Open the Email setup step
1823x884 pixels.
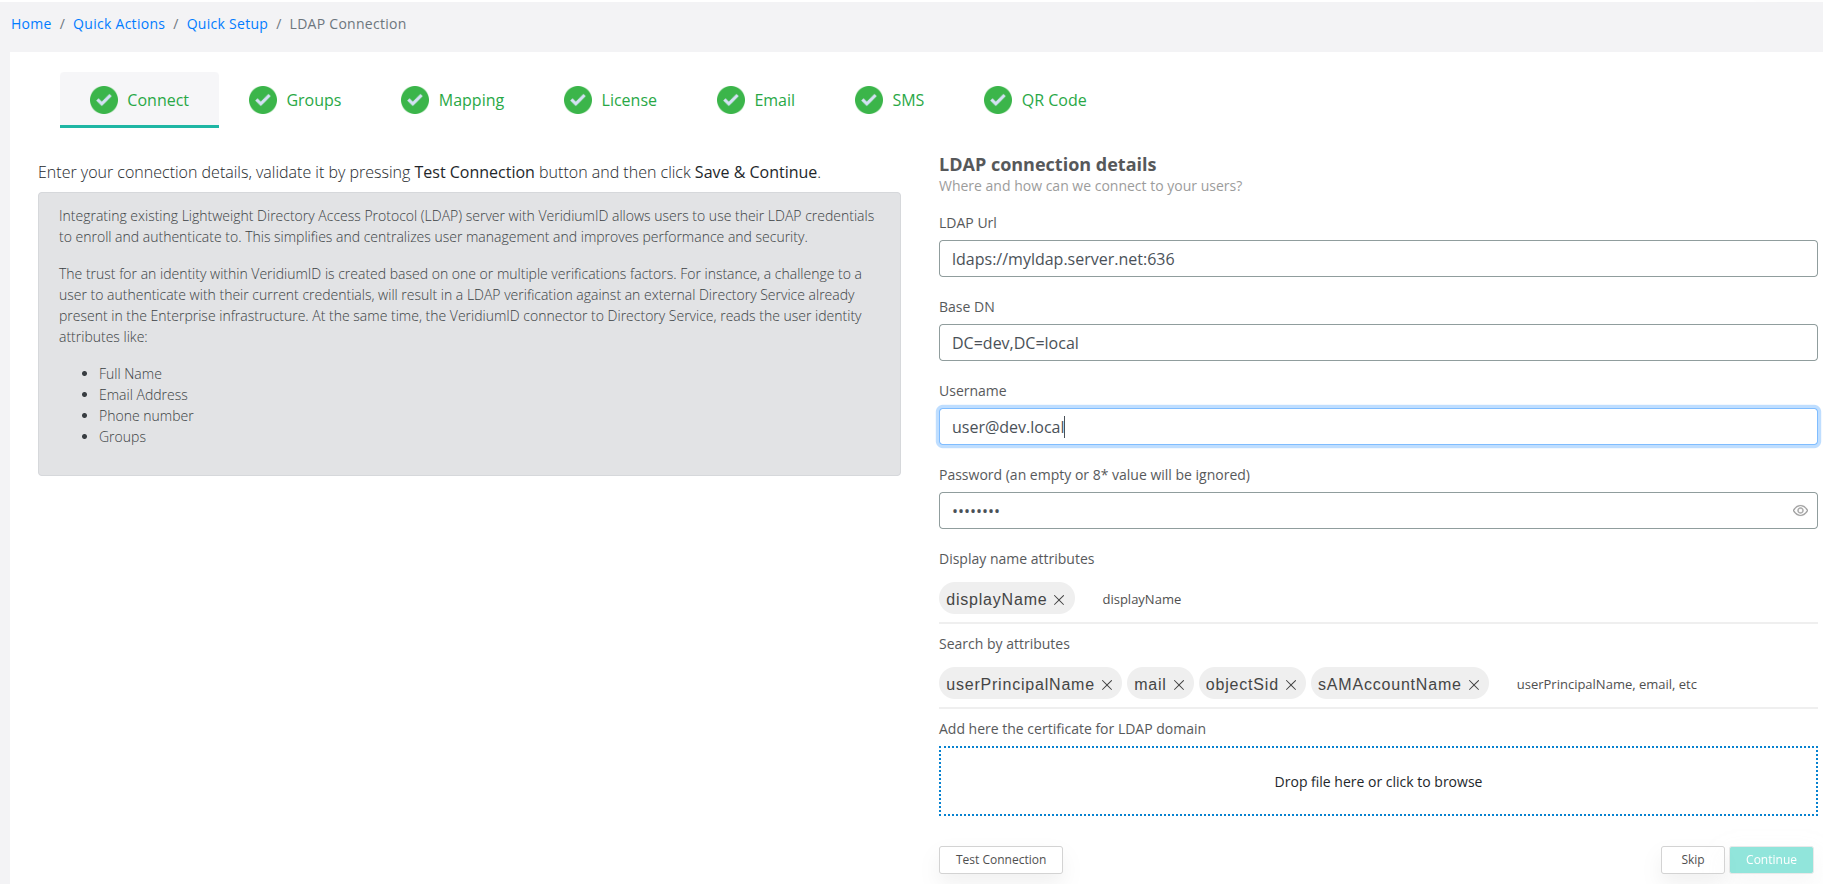[756, 100]
